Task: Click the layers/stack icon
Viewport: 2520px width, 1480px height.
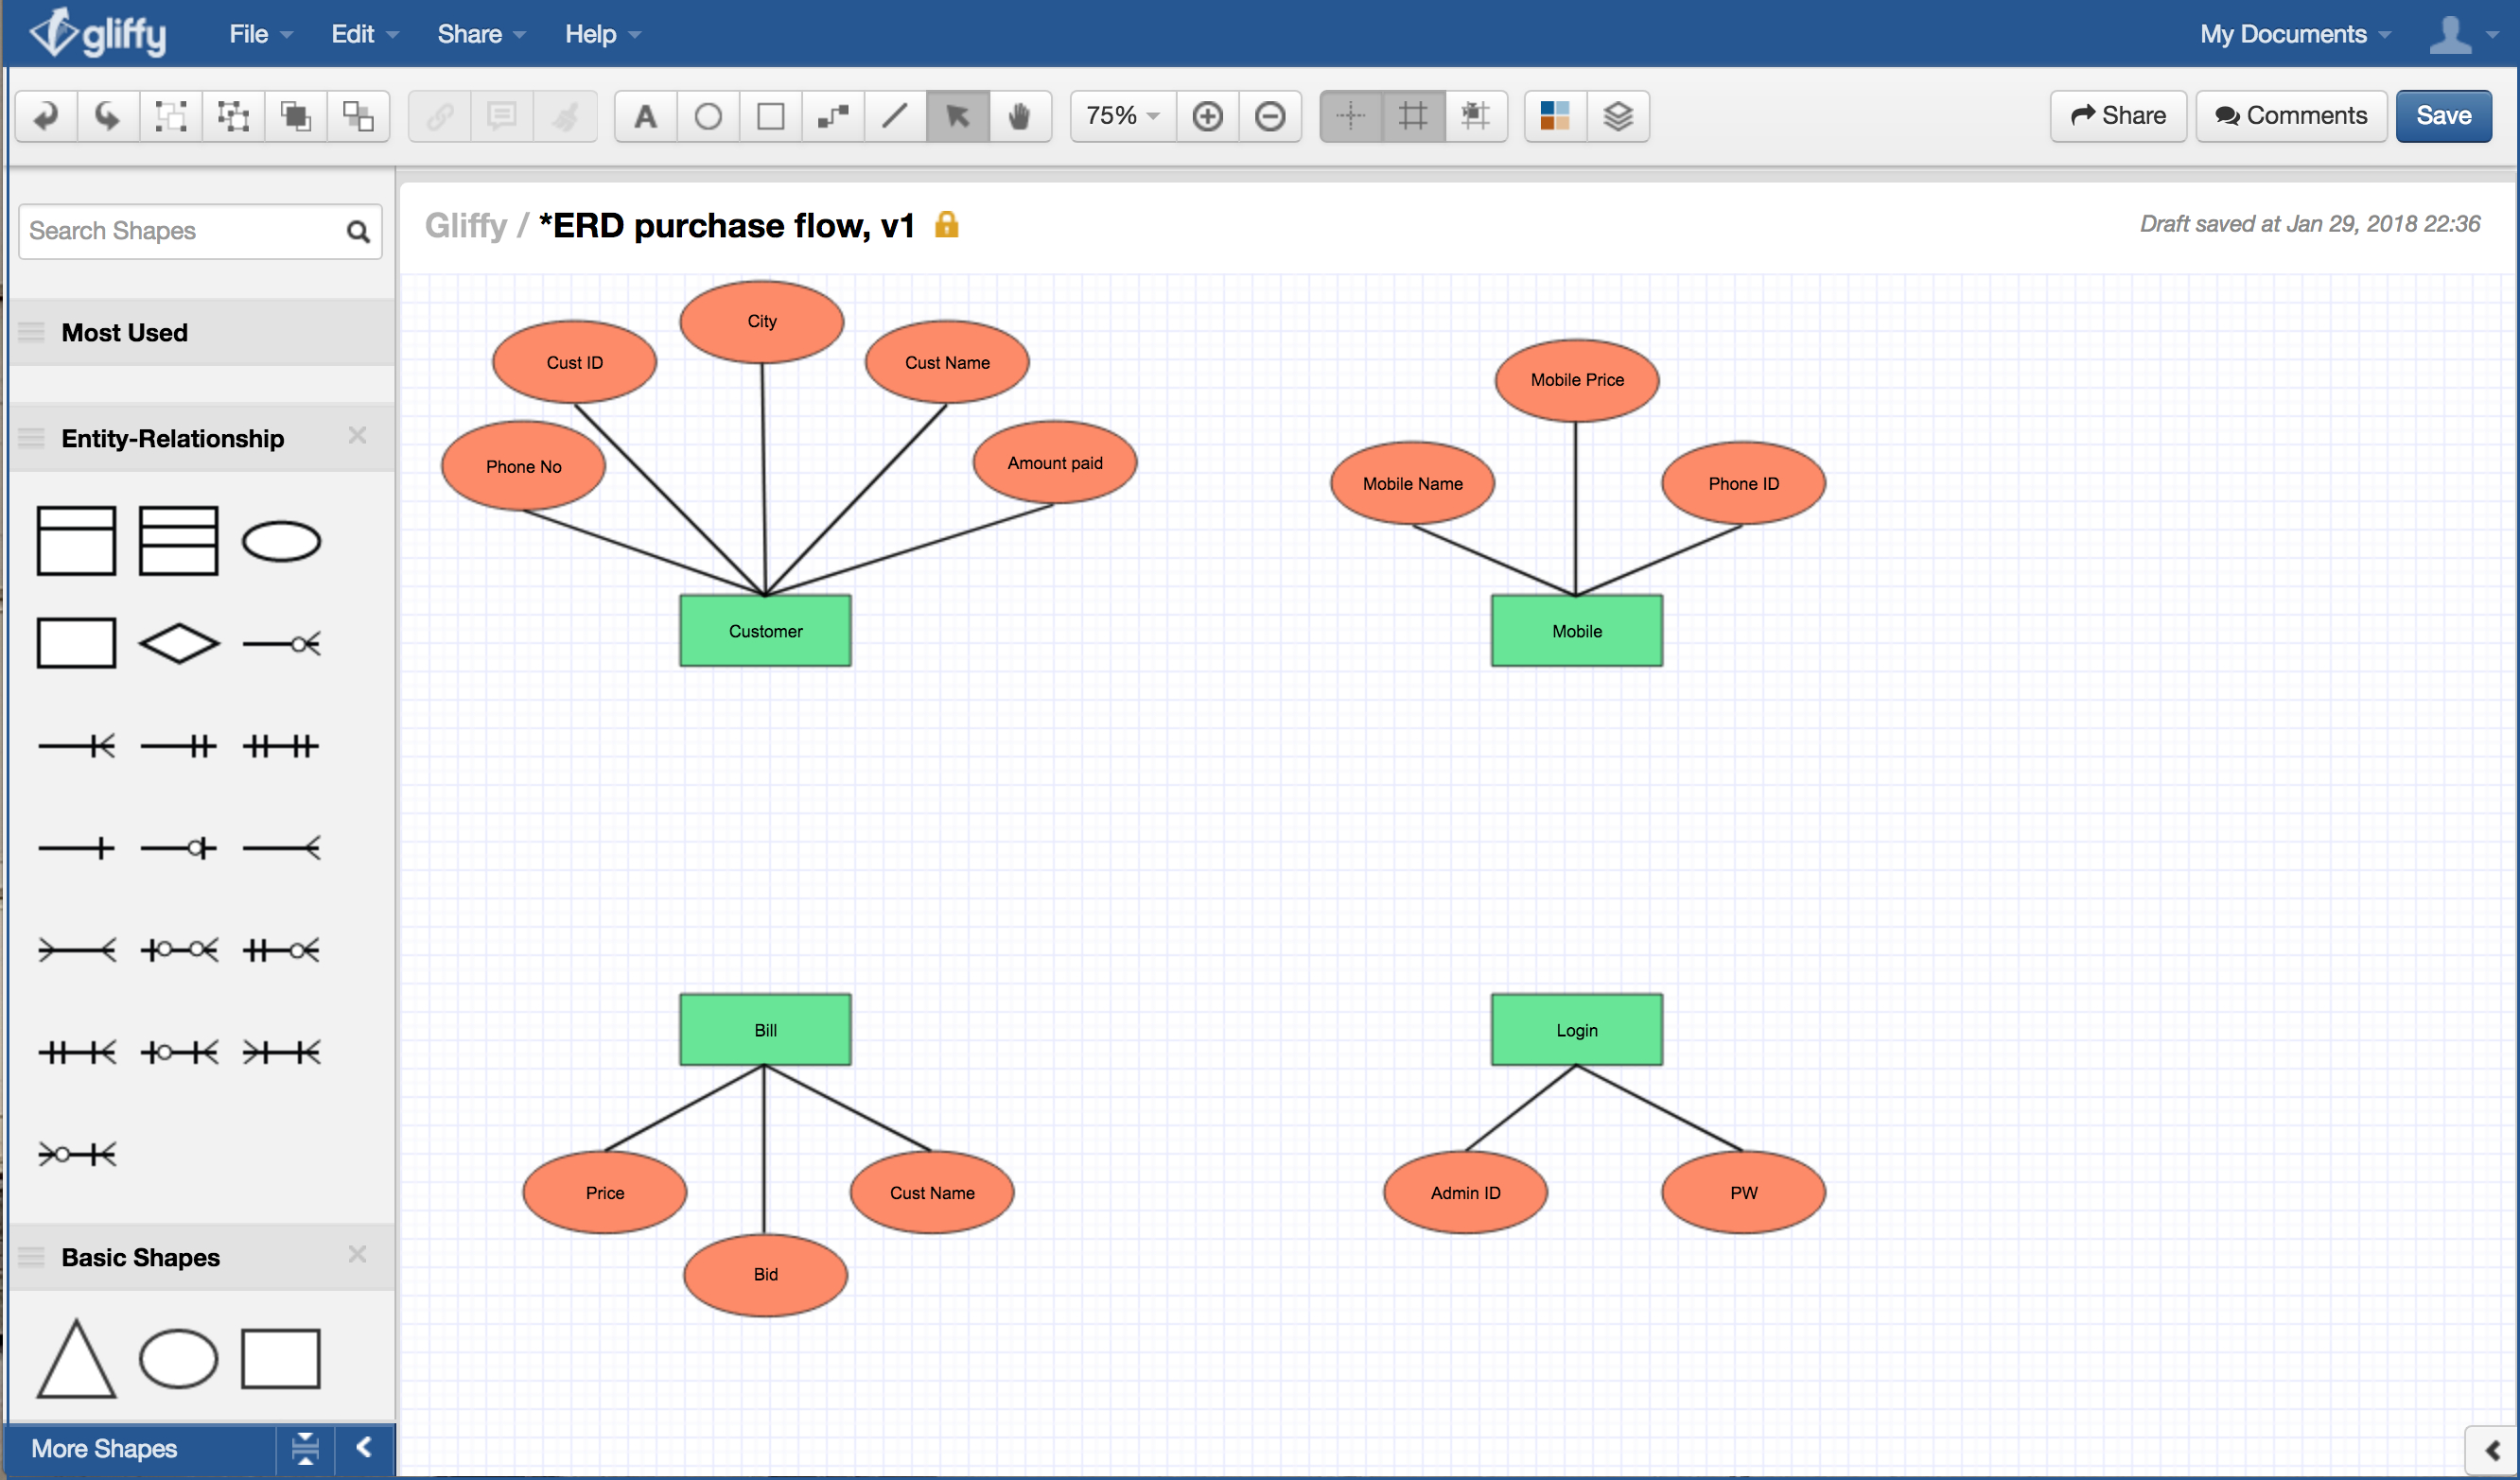Action: 1618,116
